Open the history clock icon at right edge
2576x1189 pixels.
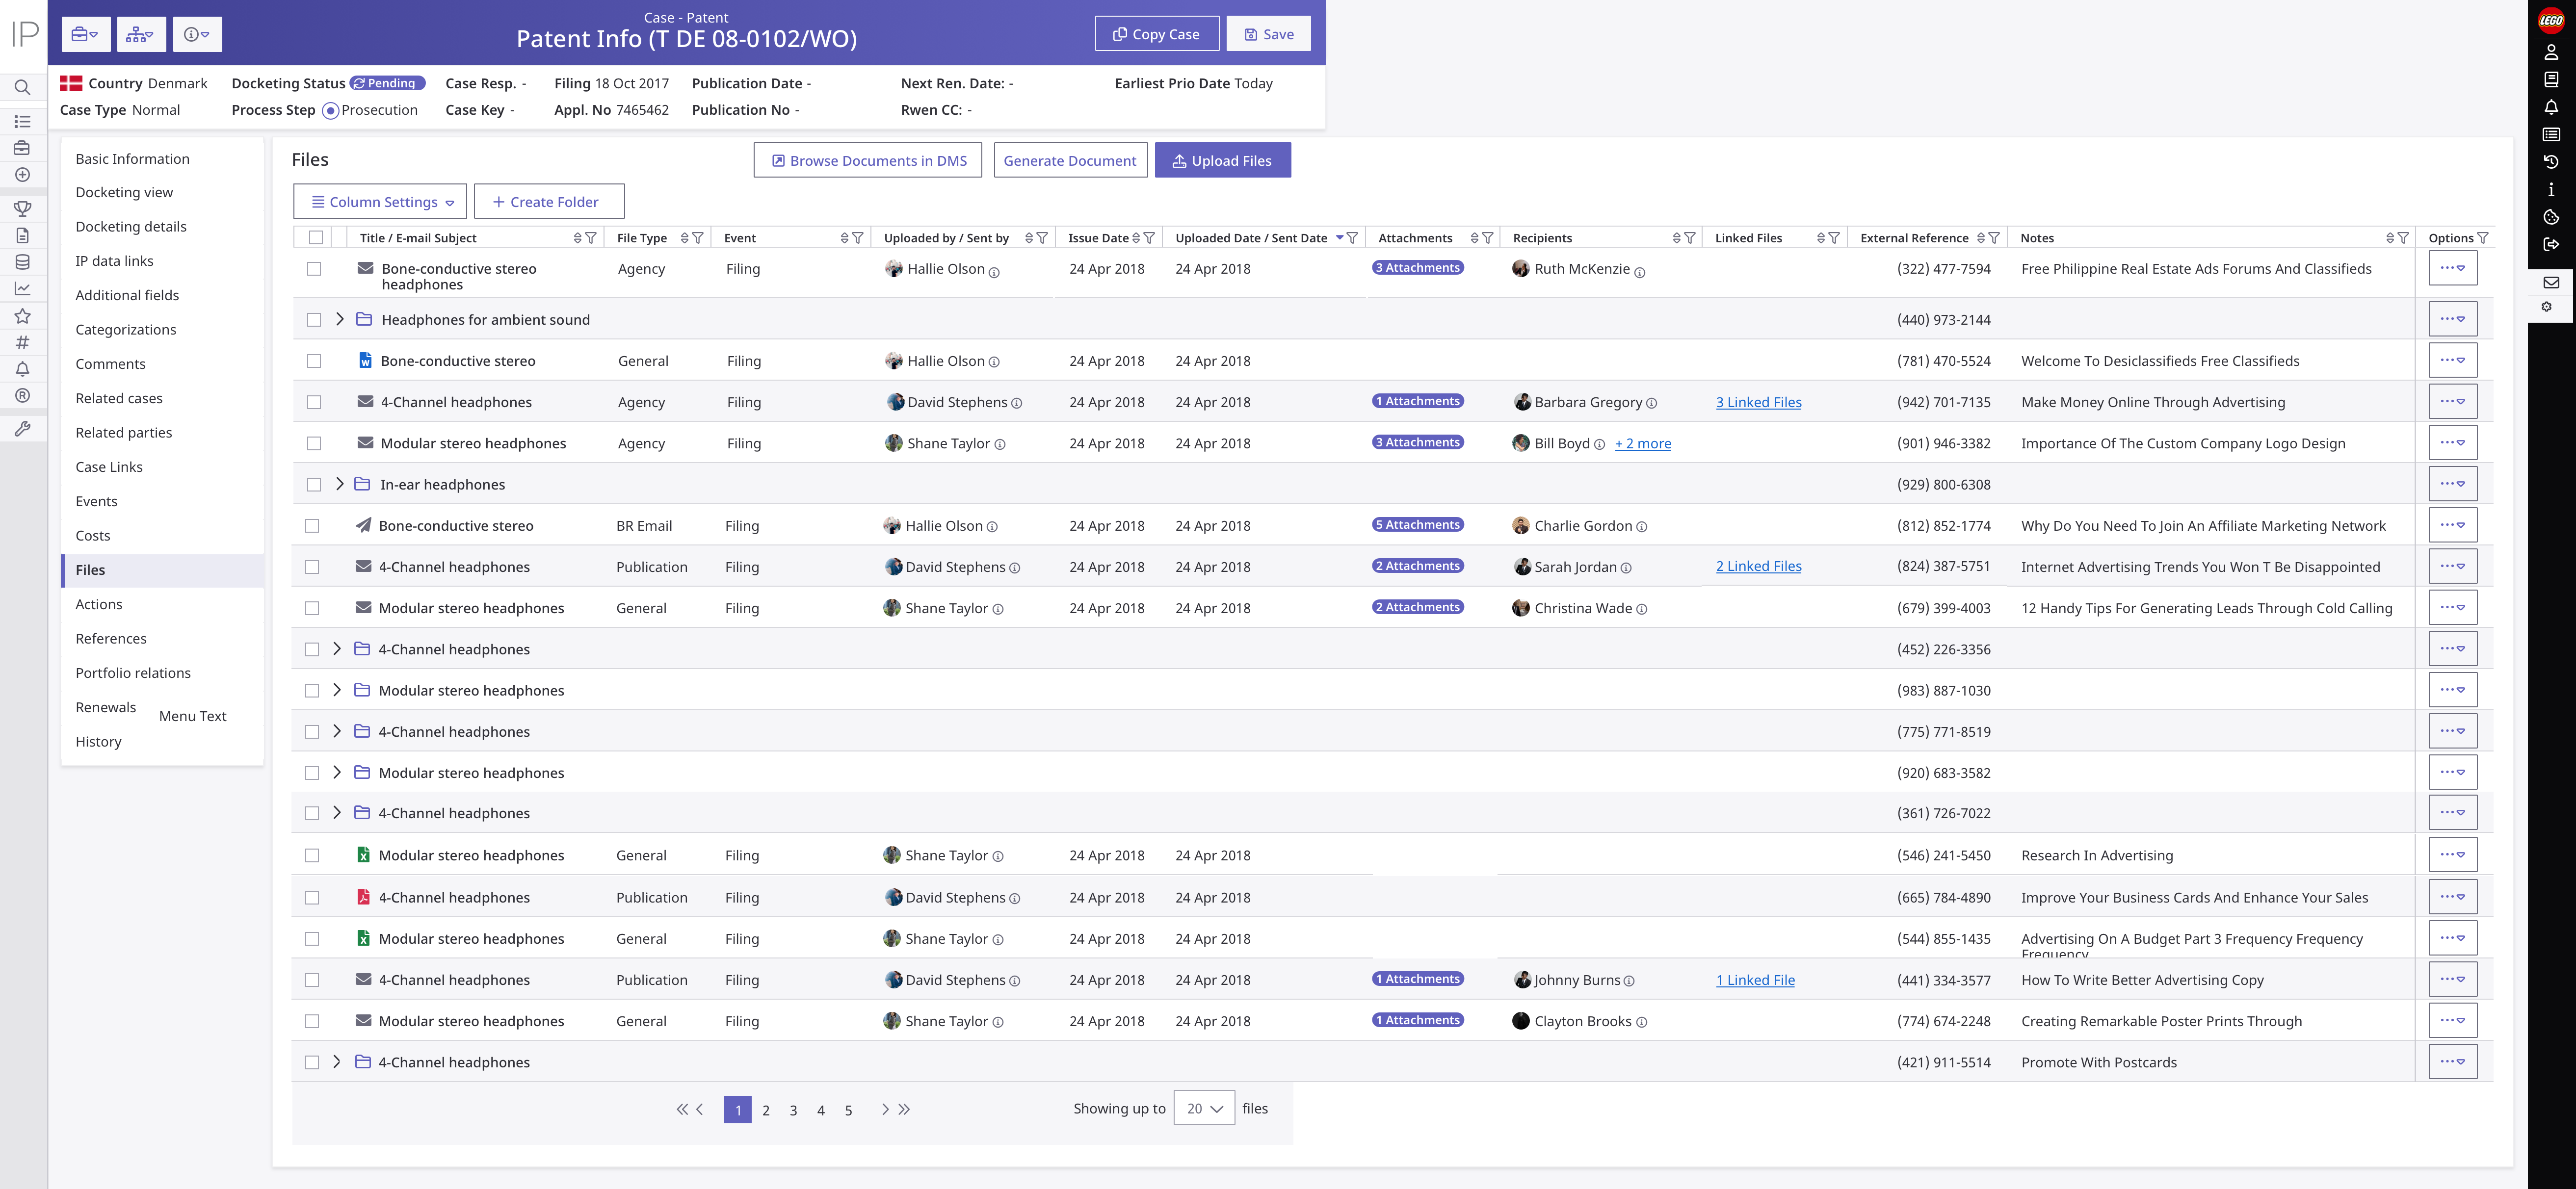tap(2550, 162)
